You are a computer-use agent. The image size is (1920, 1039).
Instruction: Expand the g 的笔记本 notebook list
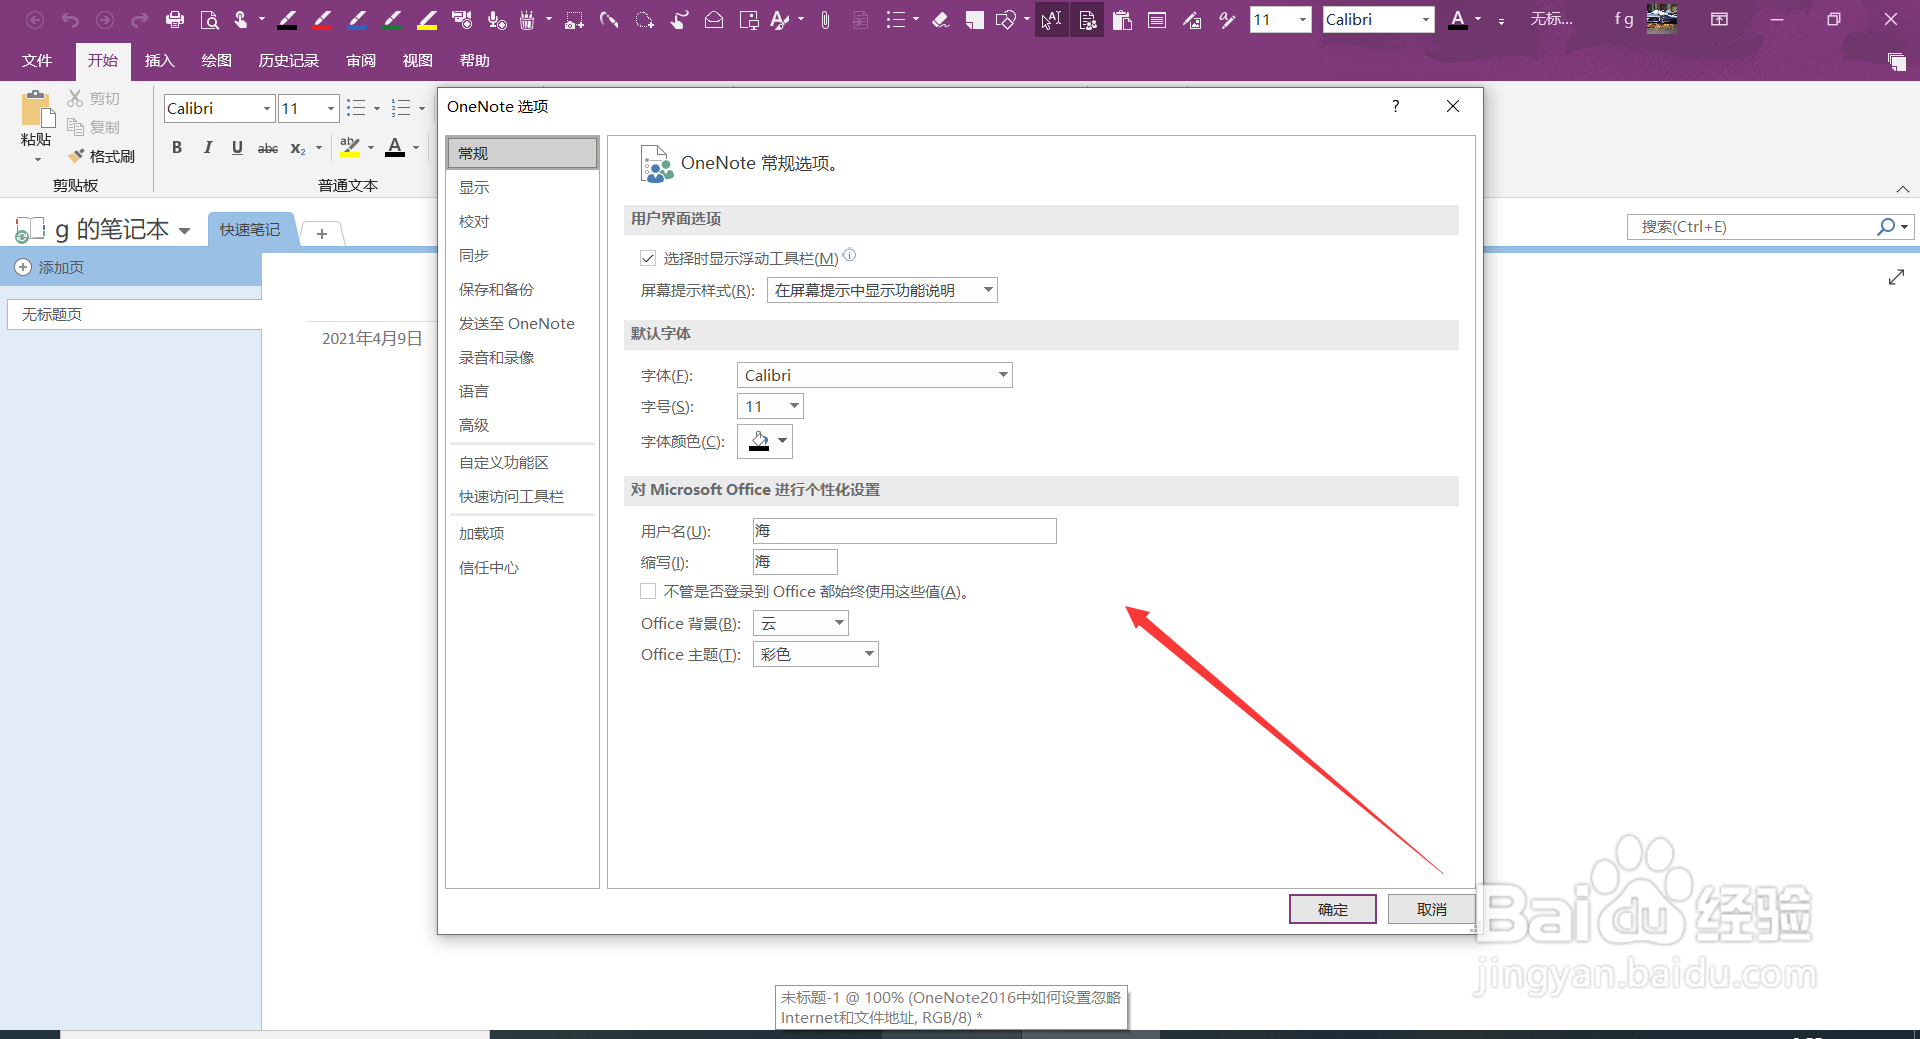pos(185,230)
